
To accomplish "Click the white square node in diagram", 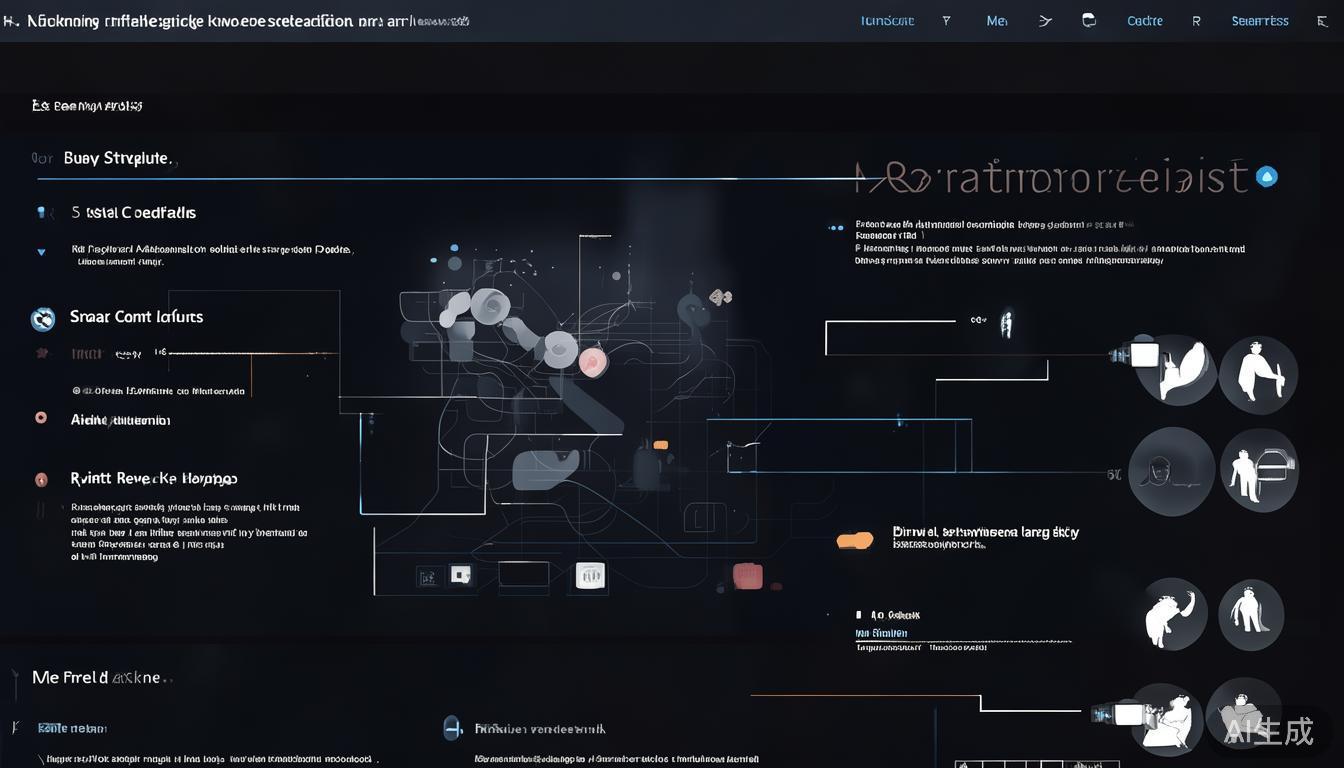I will tap(590, 575).
